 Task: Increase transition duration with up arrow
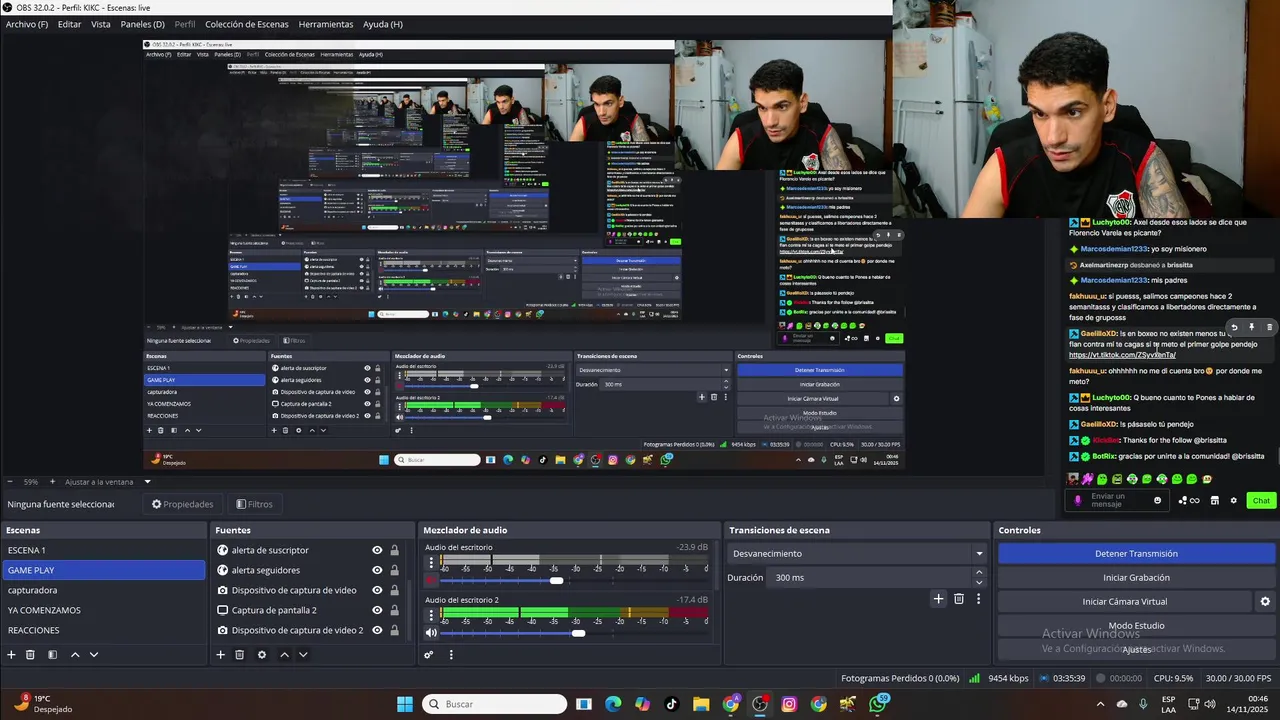(979, 573)
